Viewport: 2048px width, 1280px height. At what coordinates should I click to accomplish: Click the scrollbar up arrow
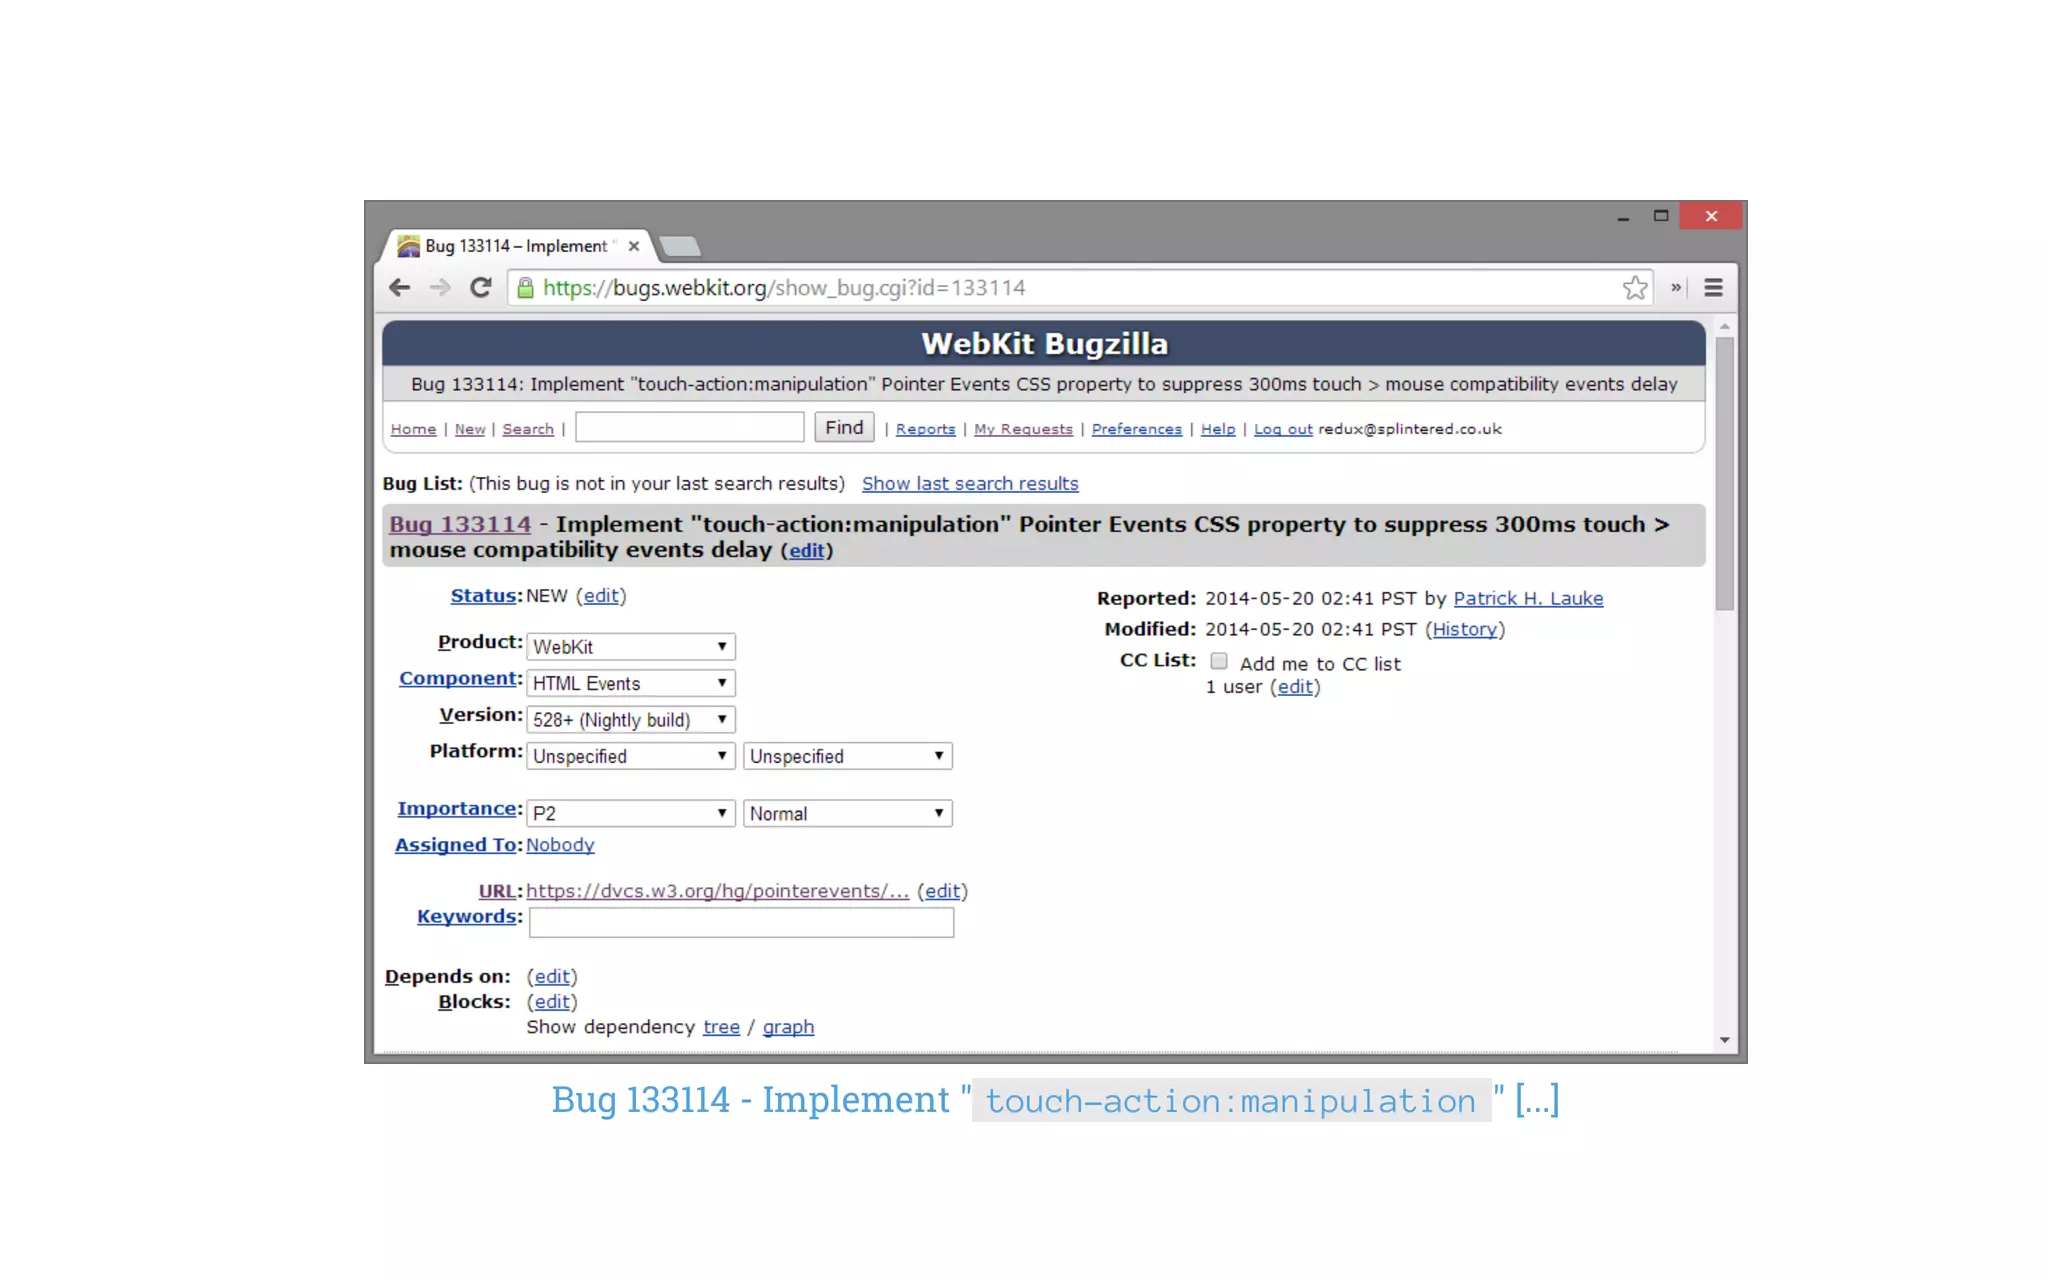pos(1724,327)
